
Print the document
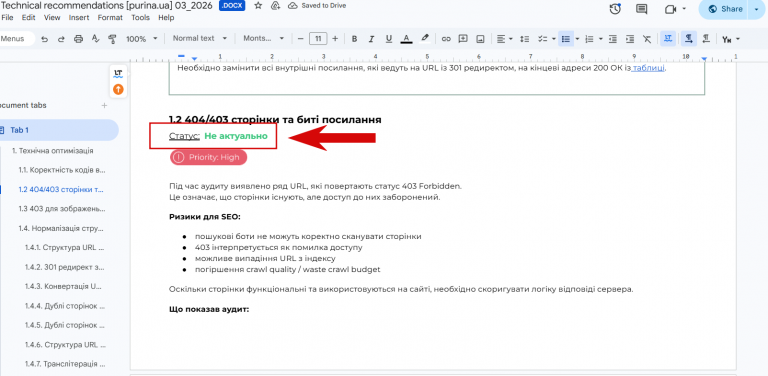coord(78,39)
